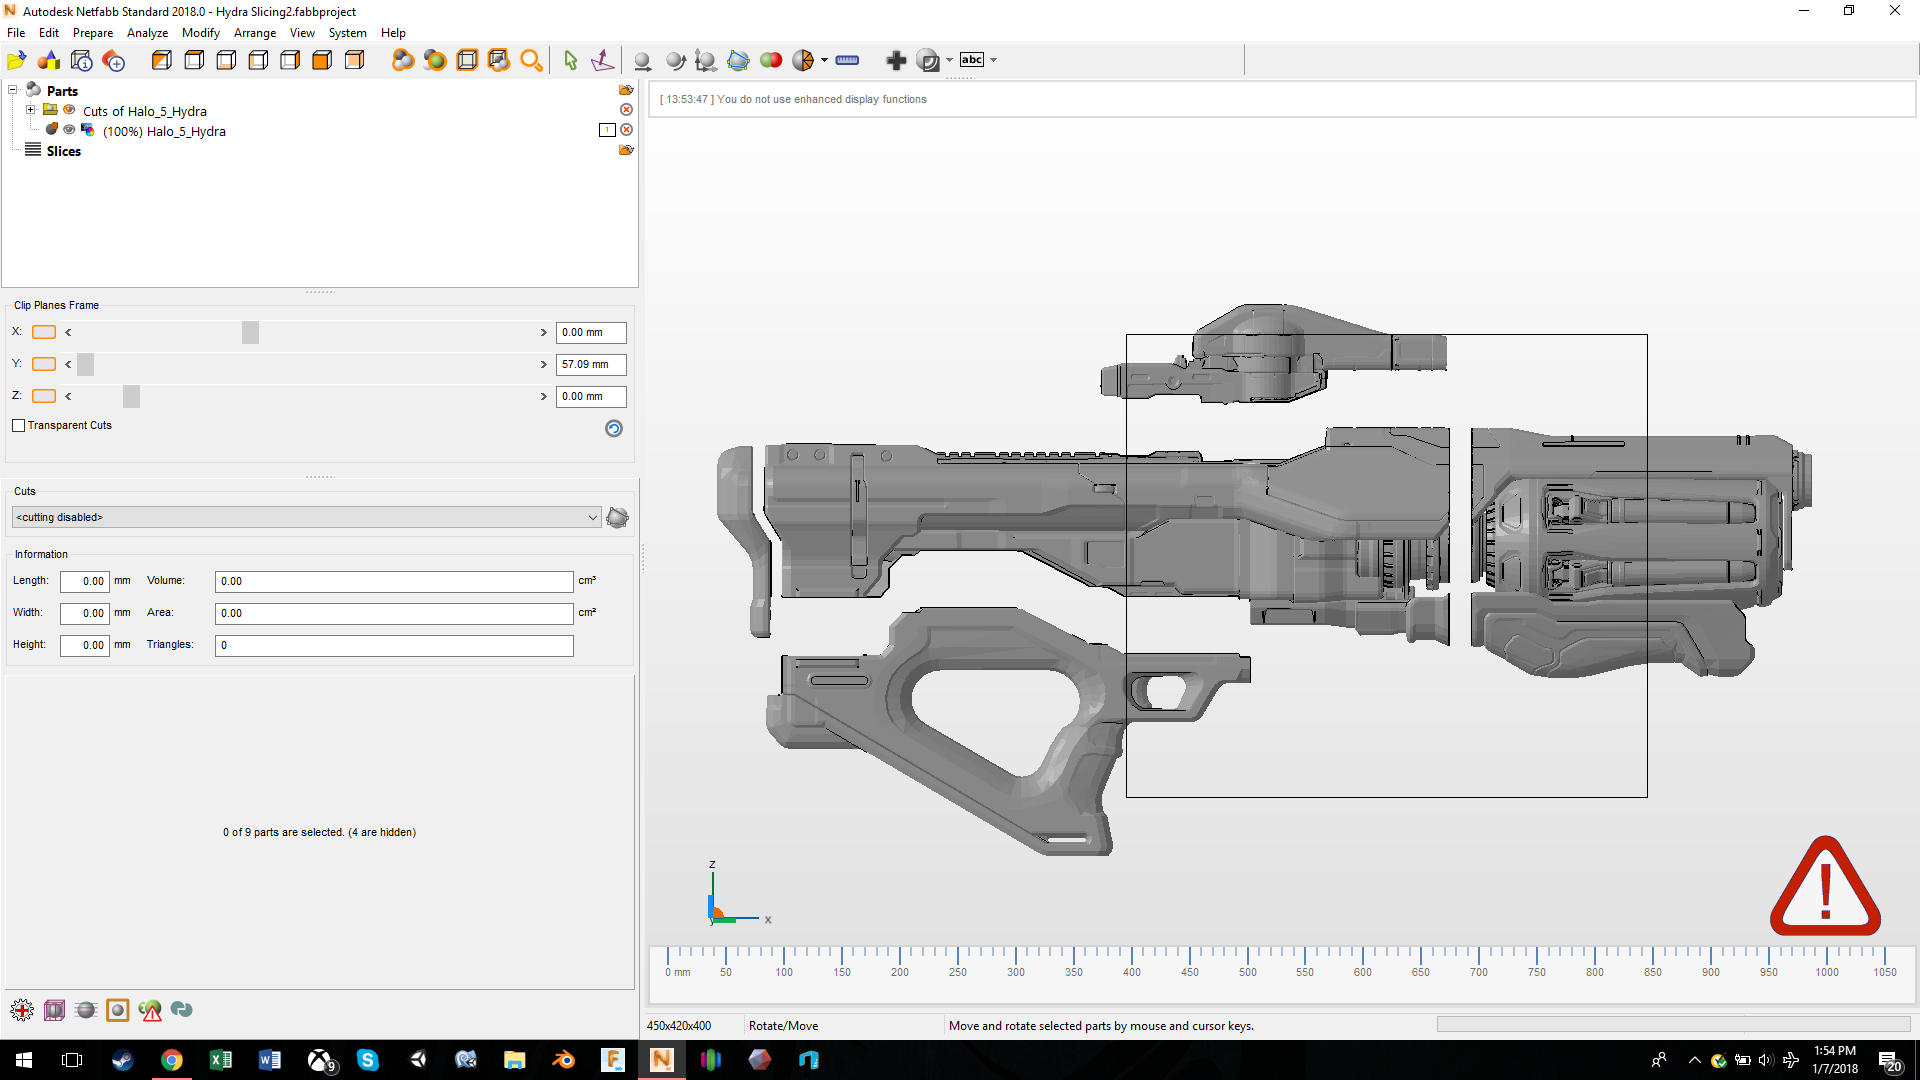The width and height of the screenshot is (1920, 1080).
Task: Remove Cuts of Halo_5_Hydra with red X
Action: (626, 110)
